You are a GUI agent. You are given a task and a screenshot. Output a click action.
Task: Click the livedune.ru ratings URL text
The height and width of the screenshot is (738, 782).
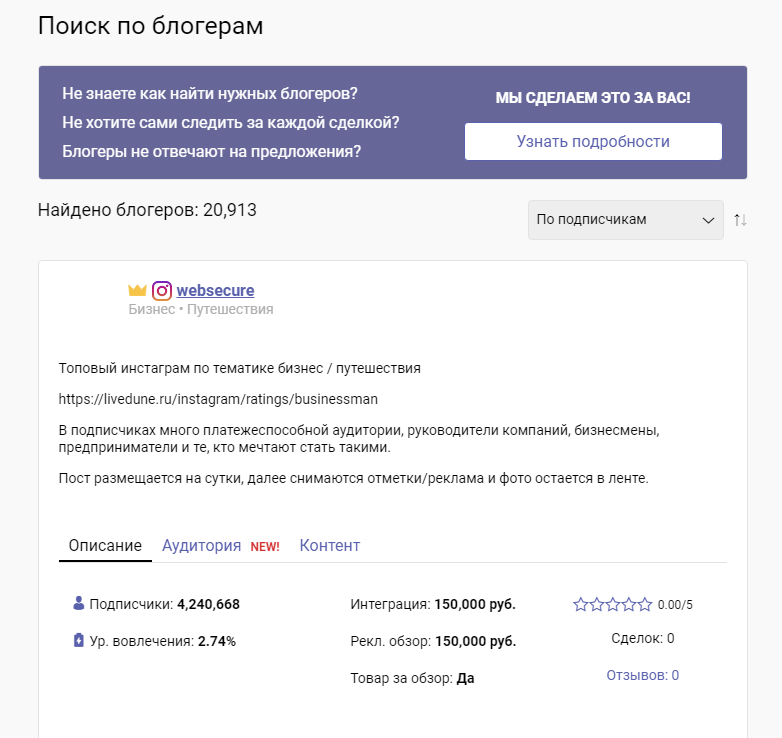tap(218, 399)
